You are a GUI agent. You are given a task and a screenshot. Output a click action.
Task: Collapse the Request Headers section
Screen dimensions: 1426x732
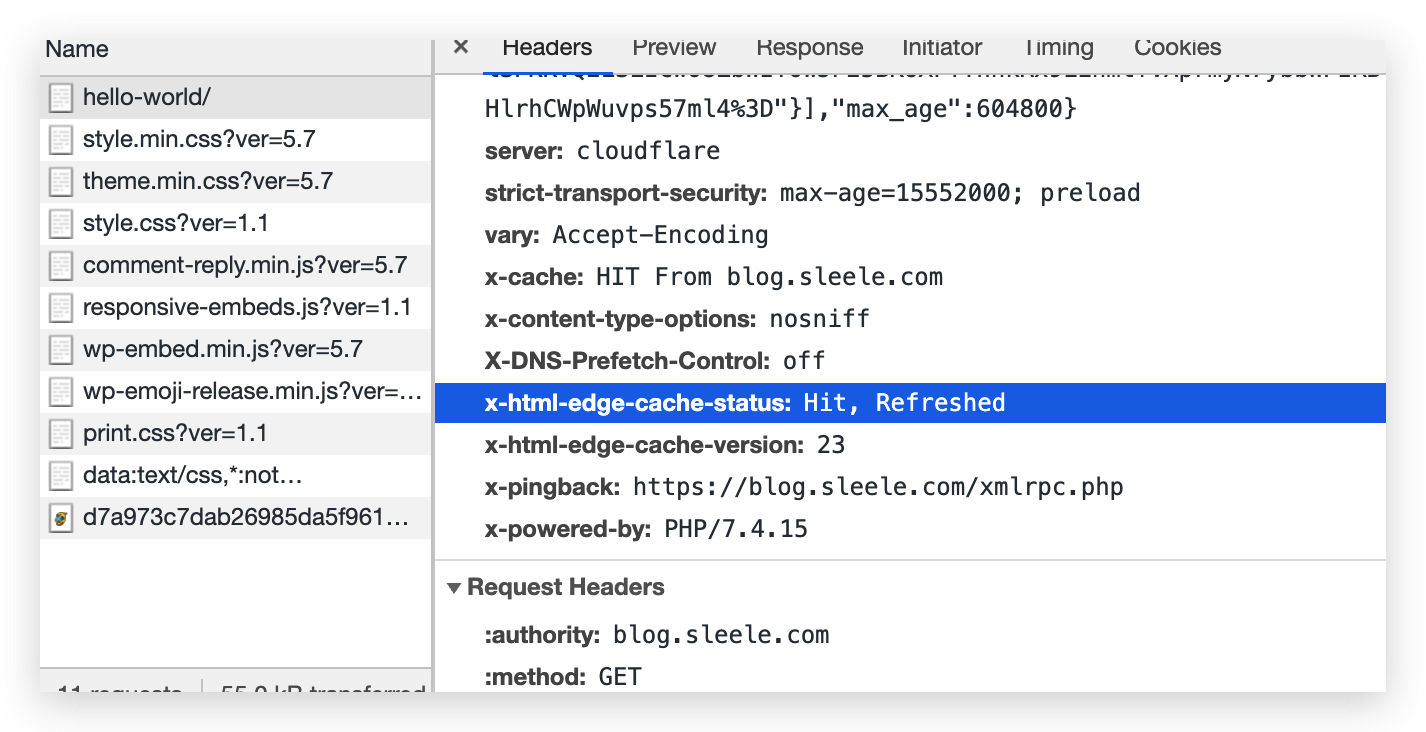pyautogui.click(x=456, y=587)
